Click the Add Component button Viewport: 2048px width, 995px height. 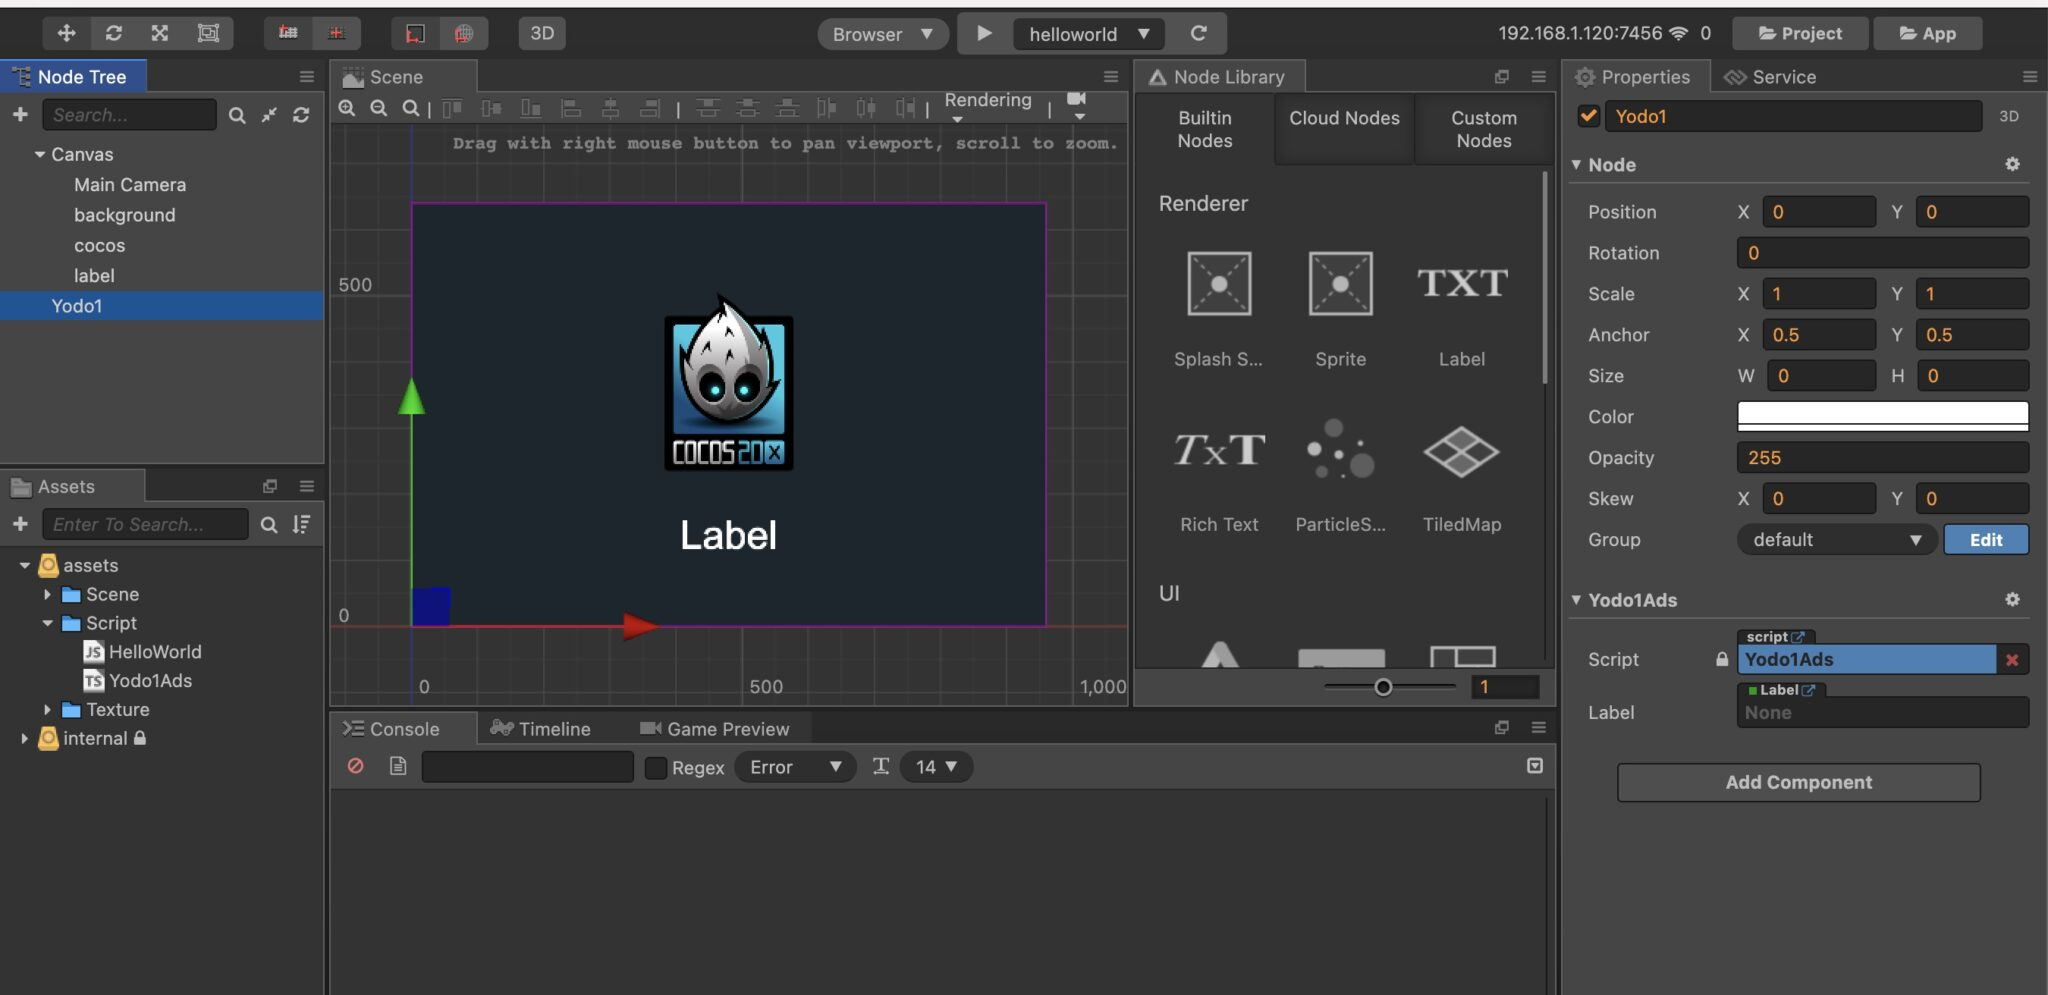[x=1798, y=782]
